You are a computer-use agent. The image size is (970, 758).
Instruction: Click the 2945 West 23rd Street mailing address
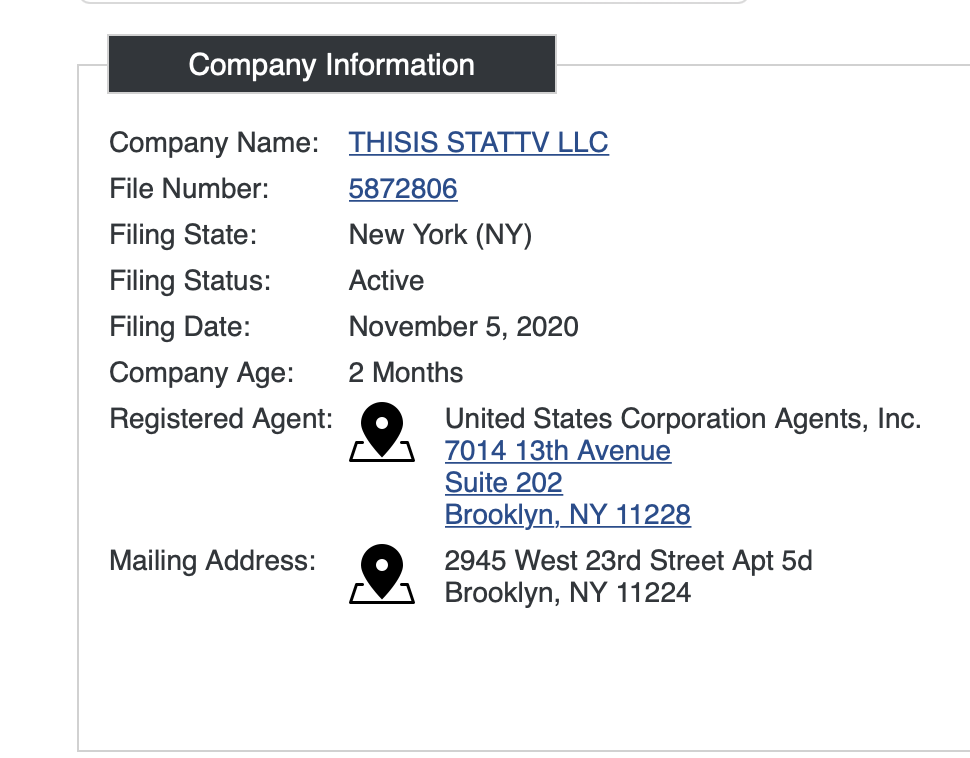tap(628, 561)
